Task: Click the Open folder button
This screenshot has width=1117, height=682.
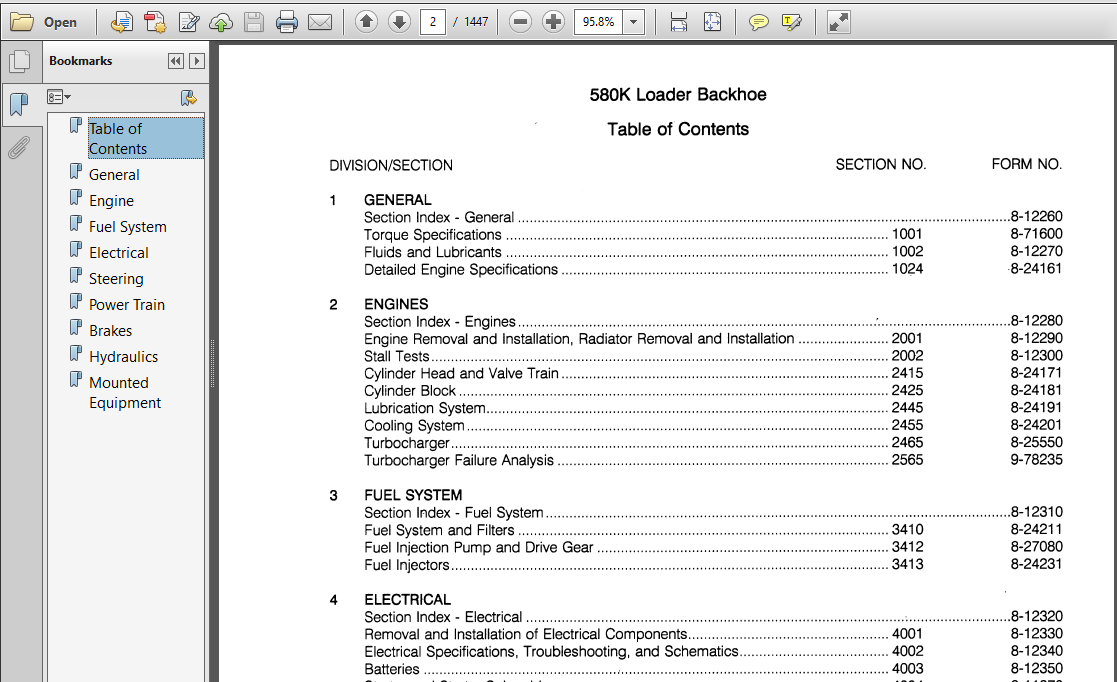Action: coord(44,22)
